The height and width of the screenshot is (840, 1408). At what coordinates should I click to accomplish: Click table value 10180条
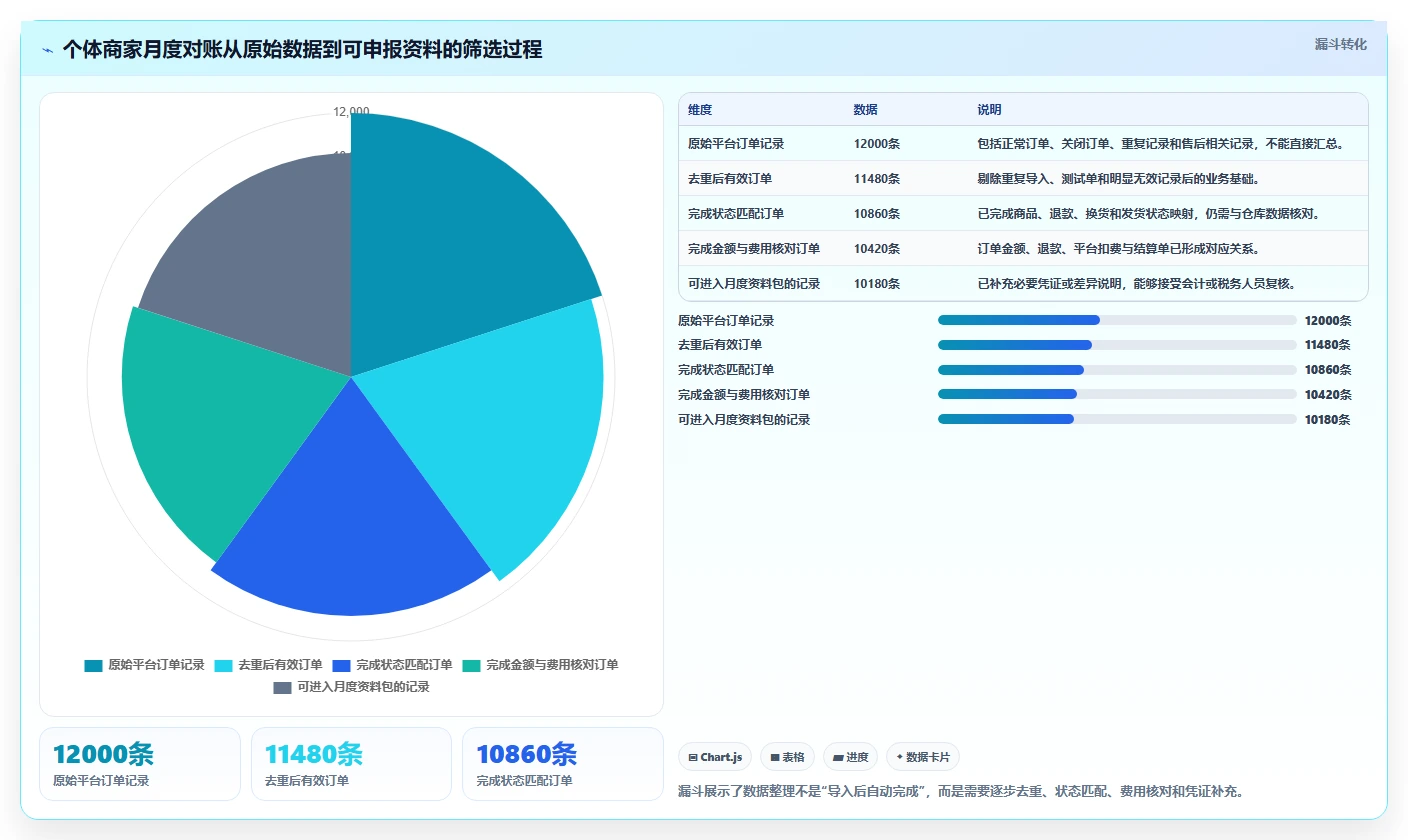coord(877,283)
